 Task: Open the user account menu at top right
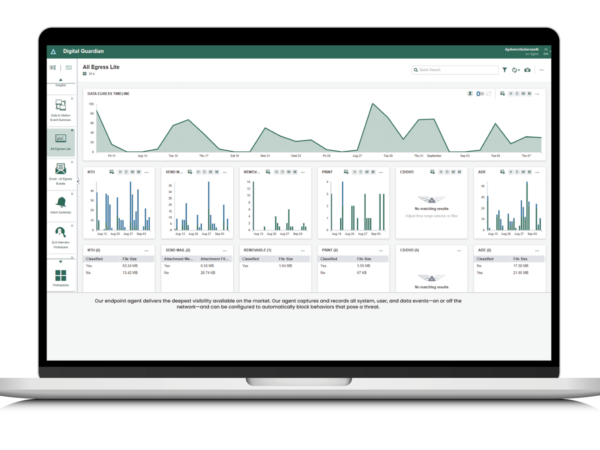pos(522,51)
